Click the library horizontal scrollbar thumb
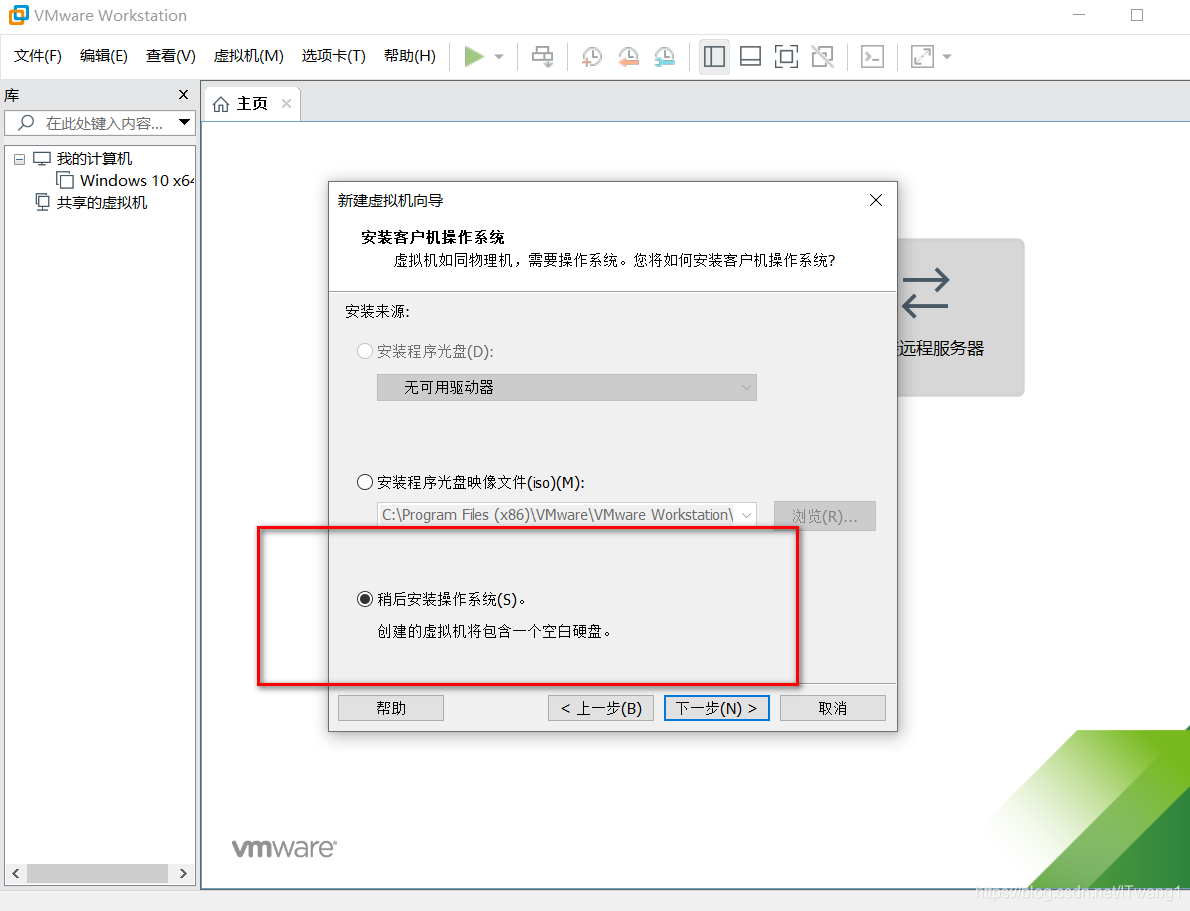 pyautogui.click(x=97, y=873)
